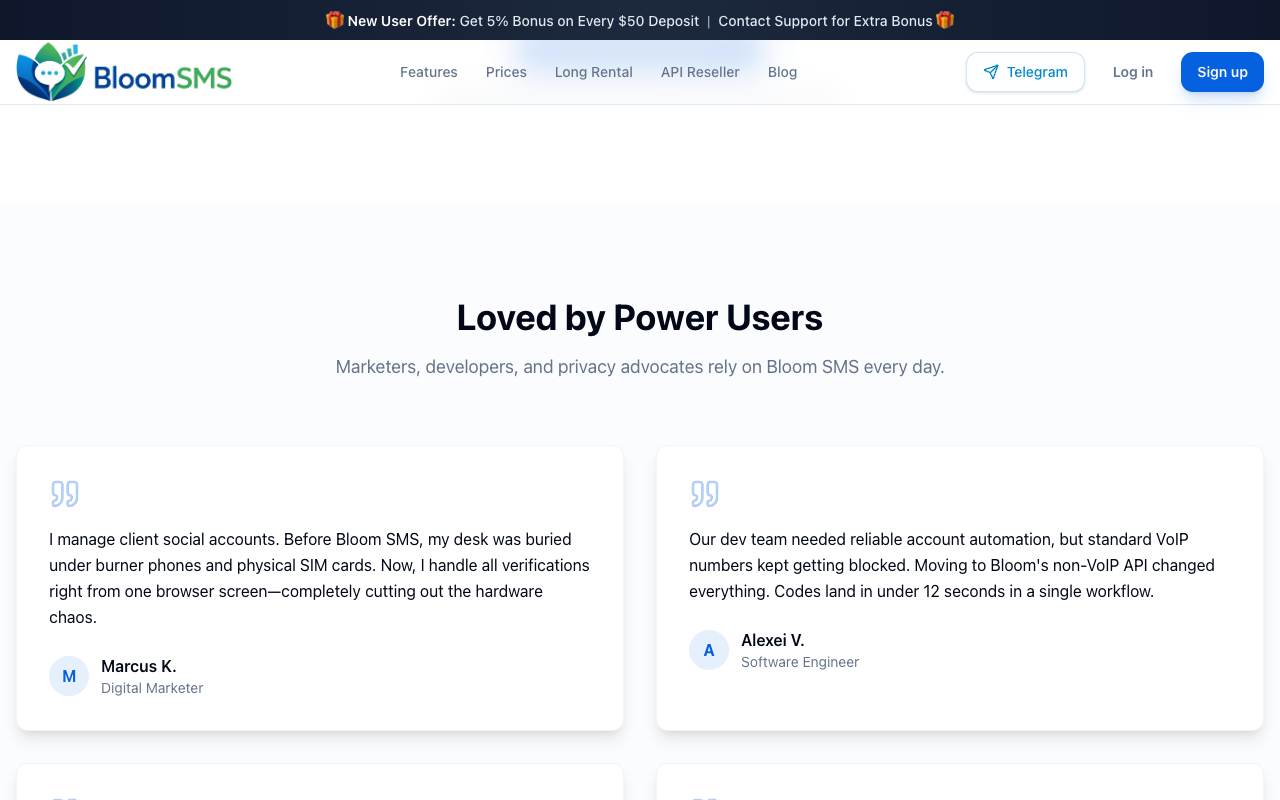Click Contact Support for Extra Bonus text
Screen dimensions: 1280x800
(x=825, y=21)
